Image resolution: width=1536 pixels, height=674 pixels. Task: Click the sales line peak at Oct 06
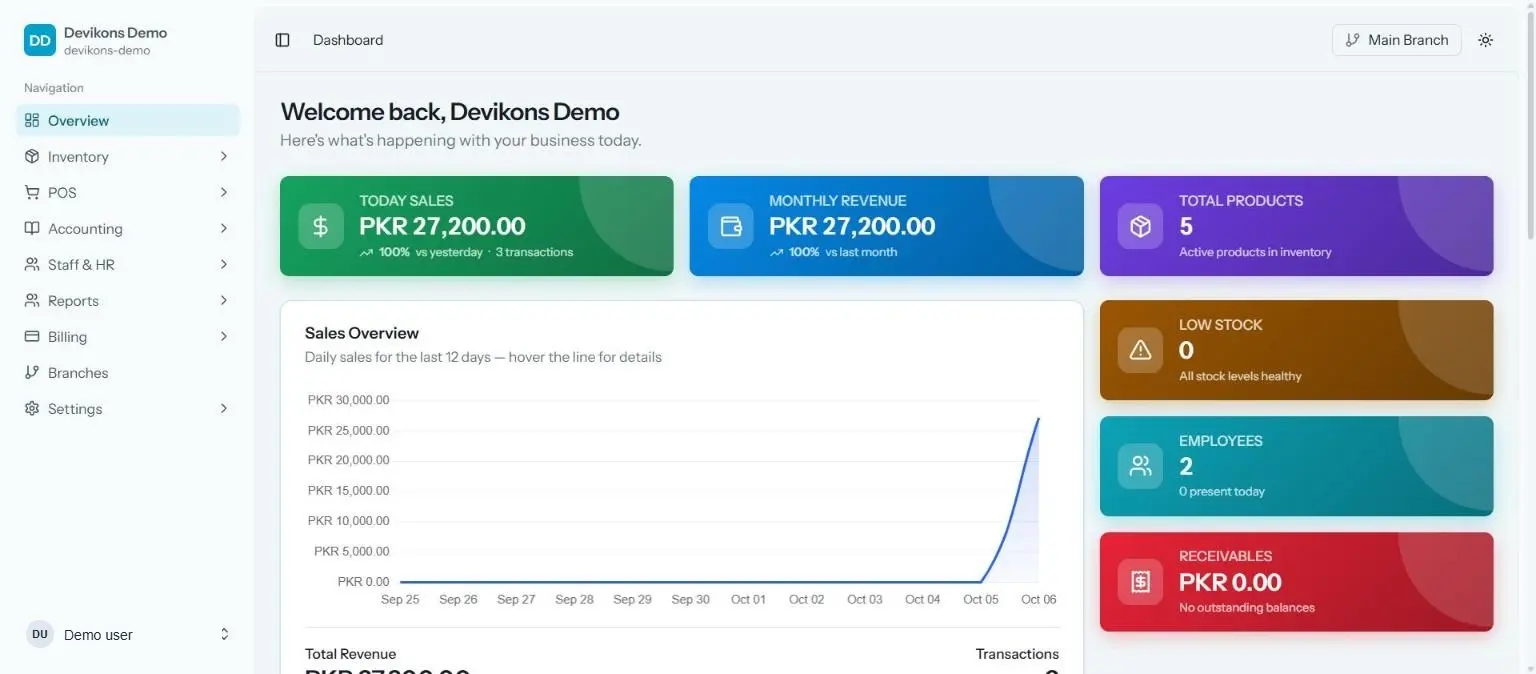pyautogui.click(x=1038, y=418)
